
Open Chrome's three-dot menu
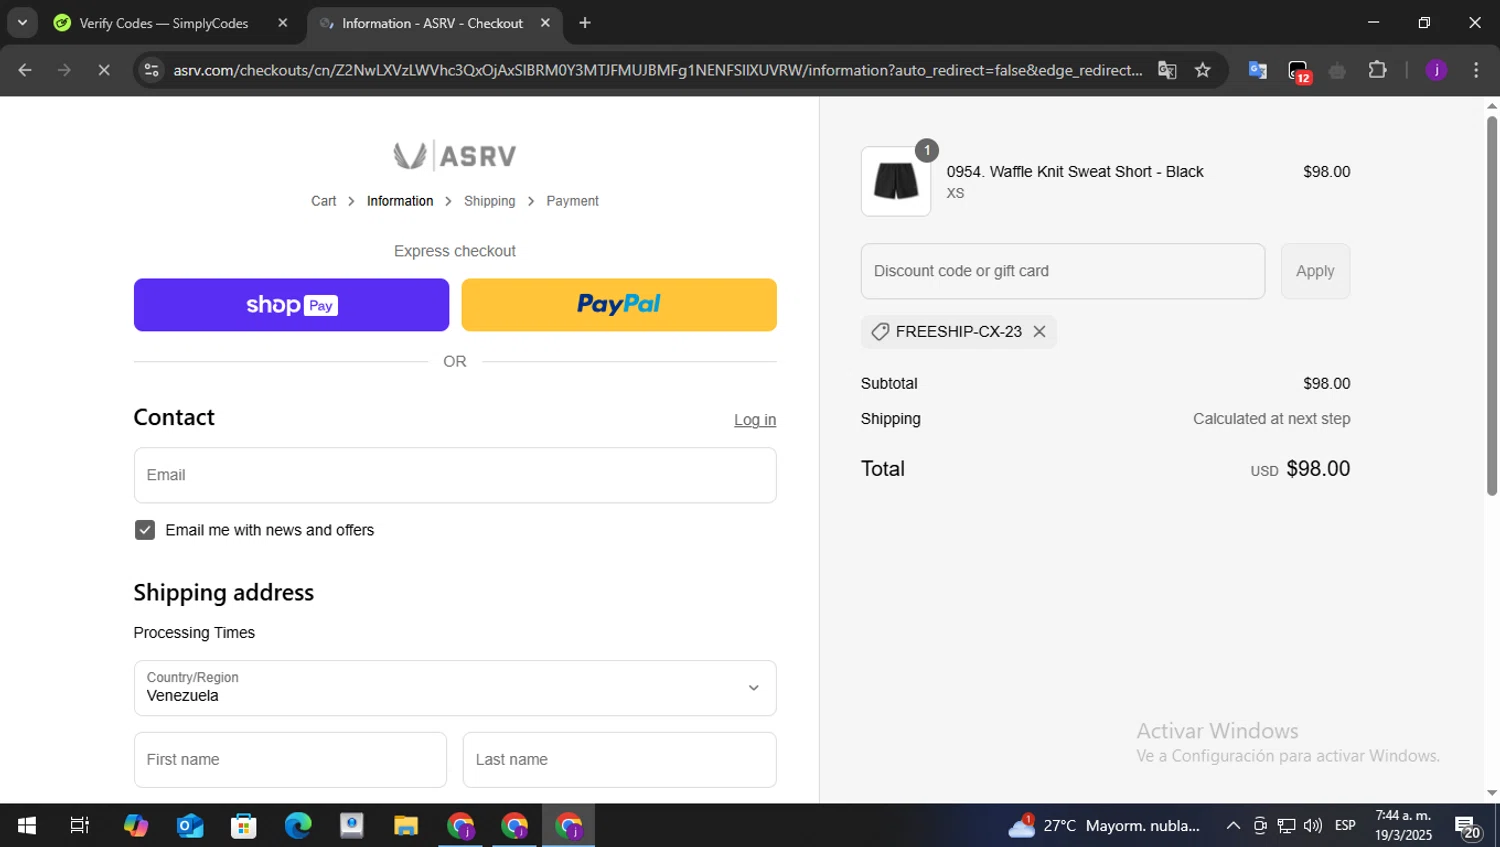(1476, 70)
